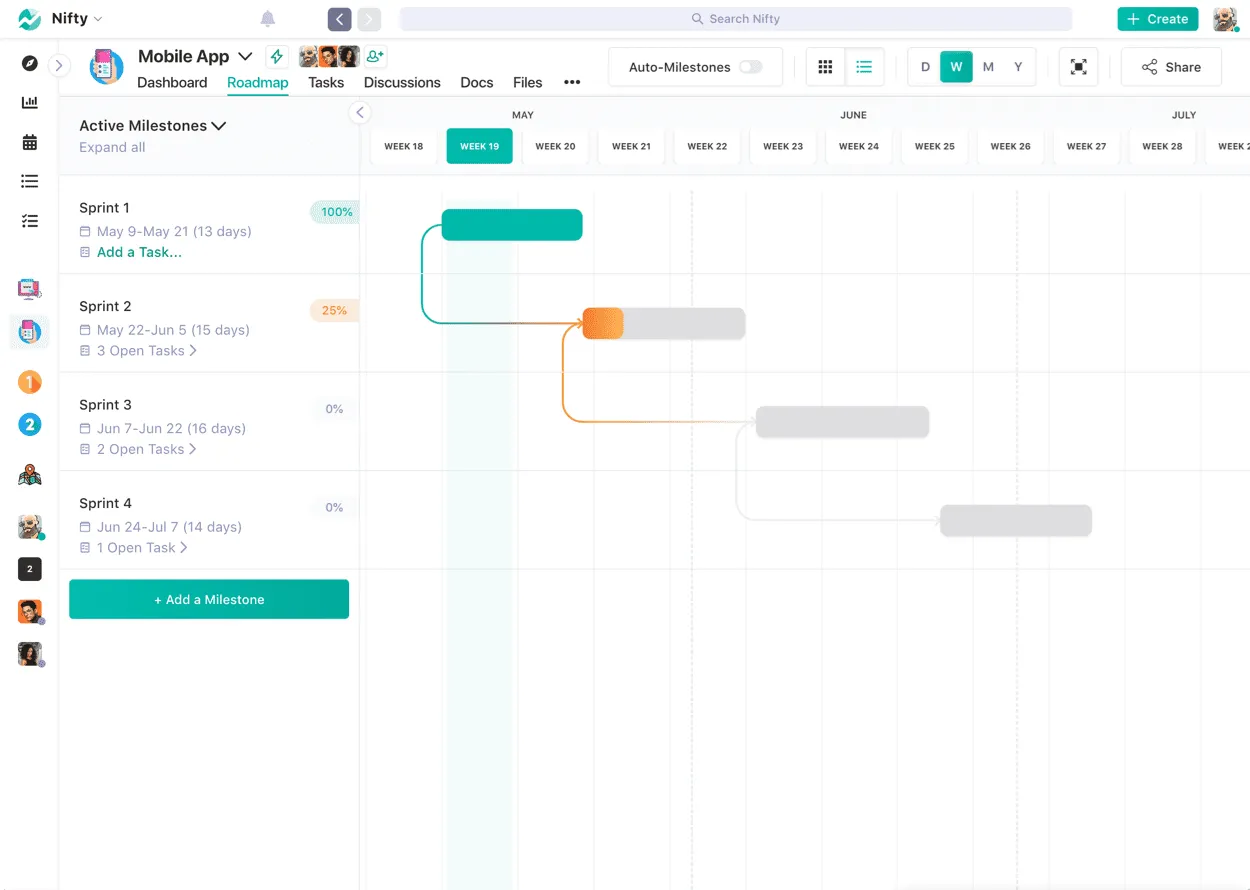Screen dimensions: 1250x890
Task: Click the Expand all link
Action: click(x=112, y=146)
